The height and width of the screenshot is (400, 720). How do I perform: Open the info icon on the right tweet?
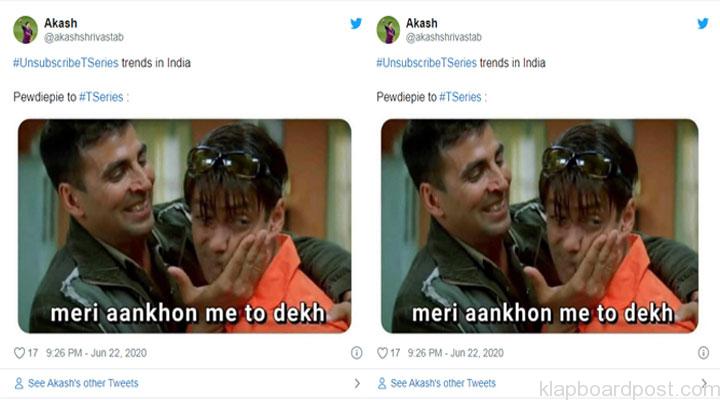point(703,353)
